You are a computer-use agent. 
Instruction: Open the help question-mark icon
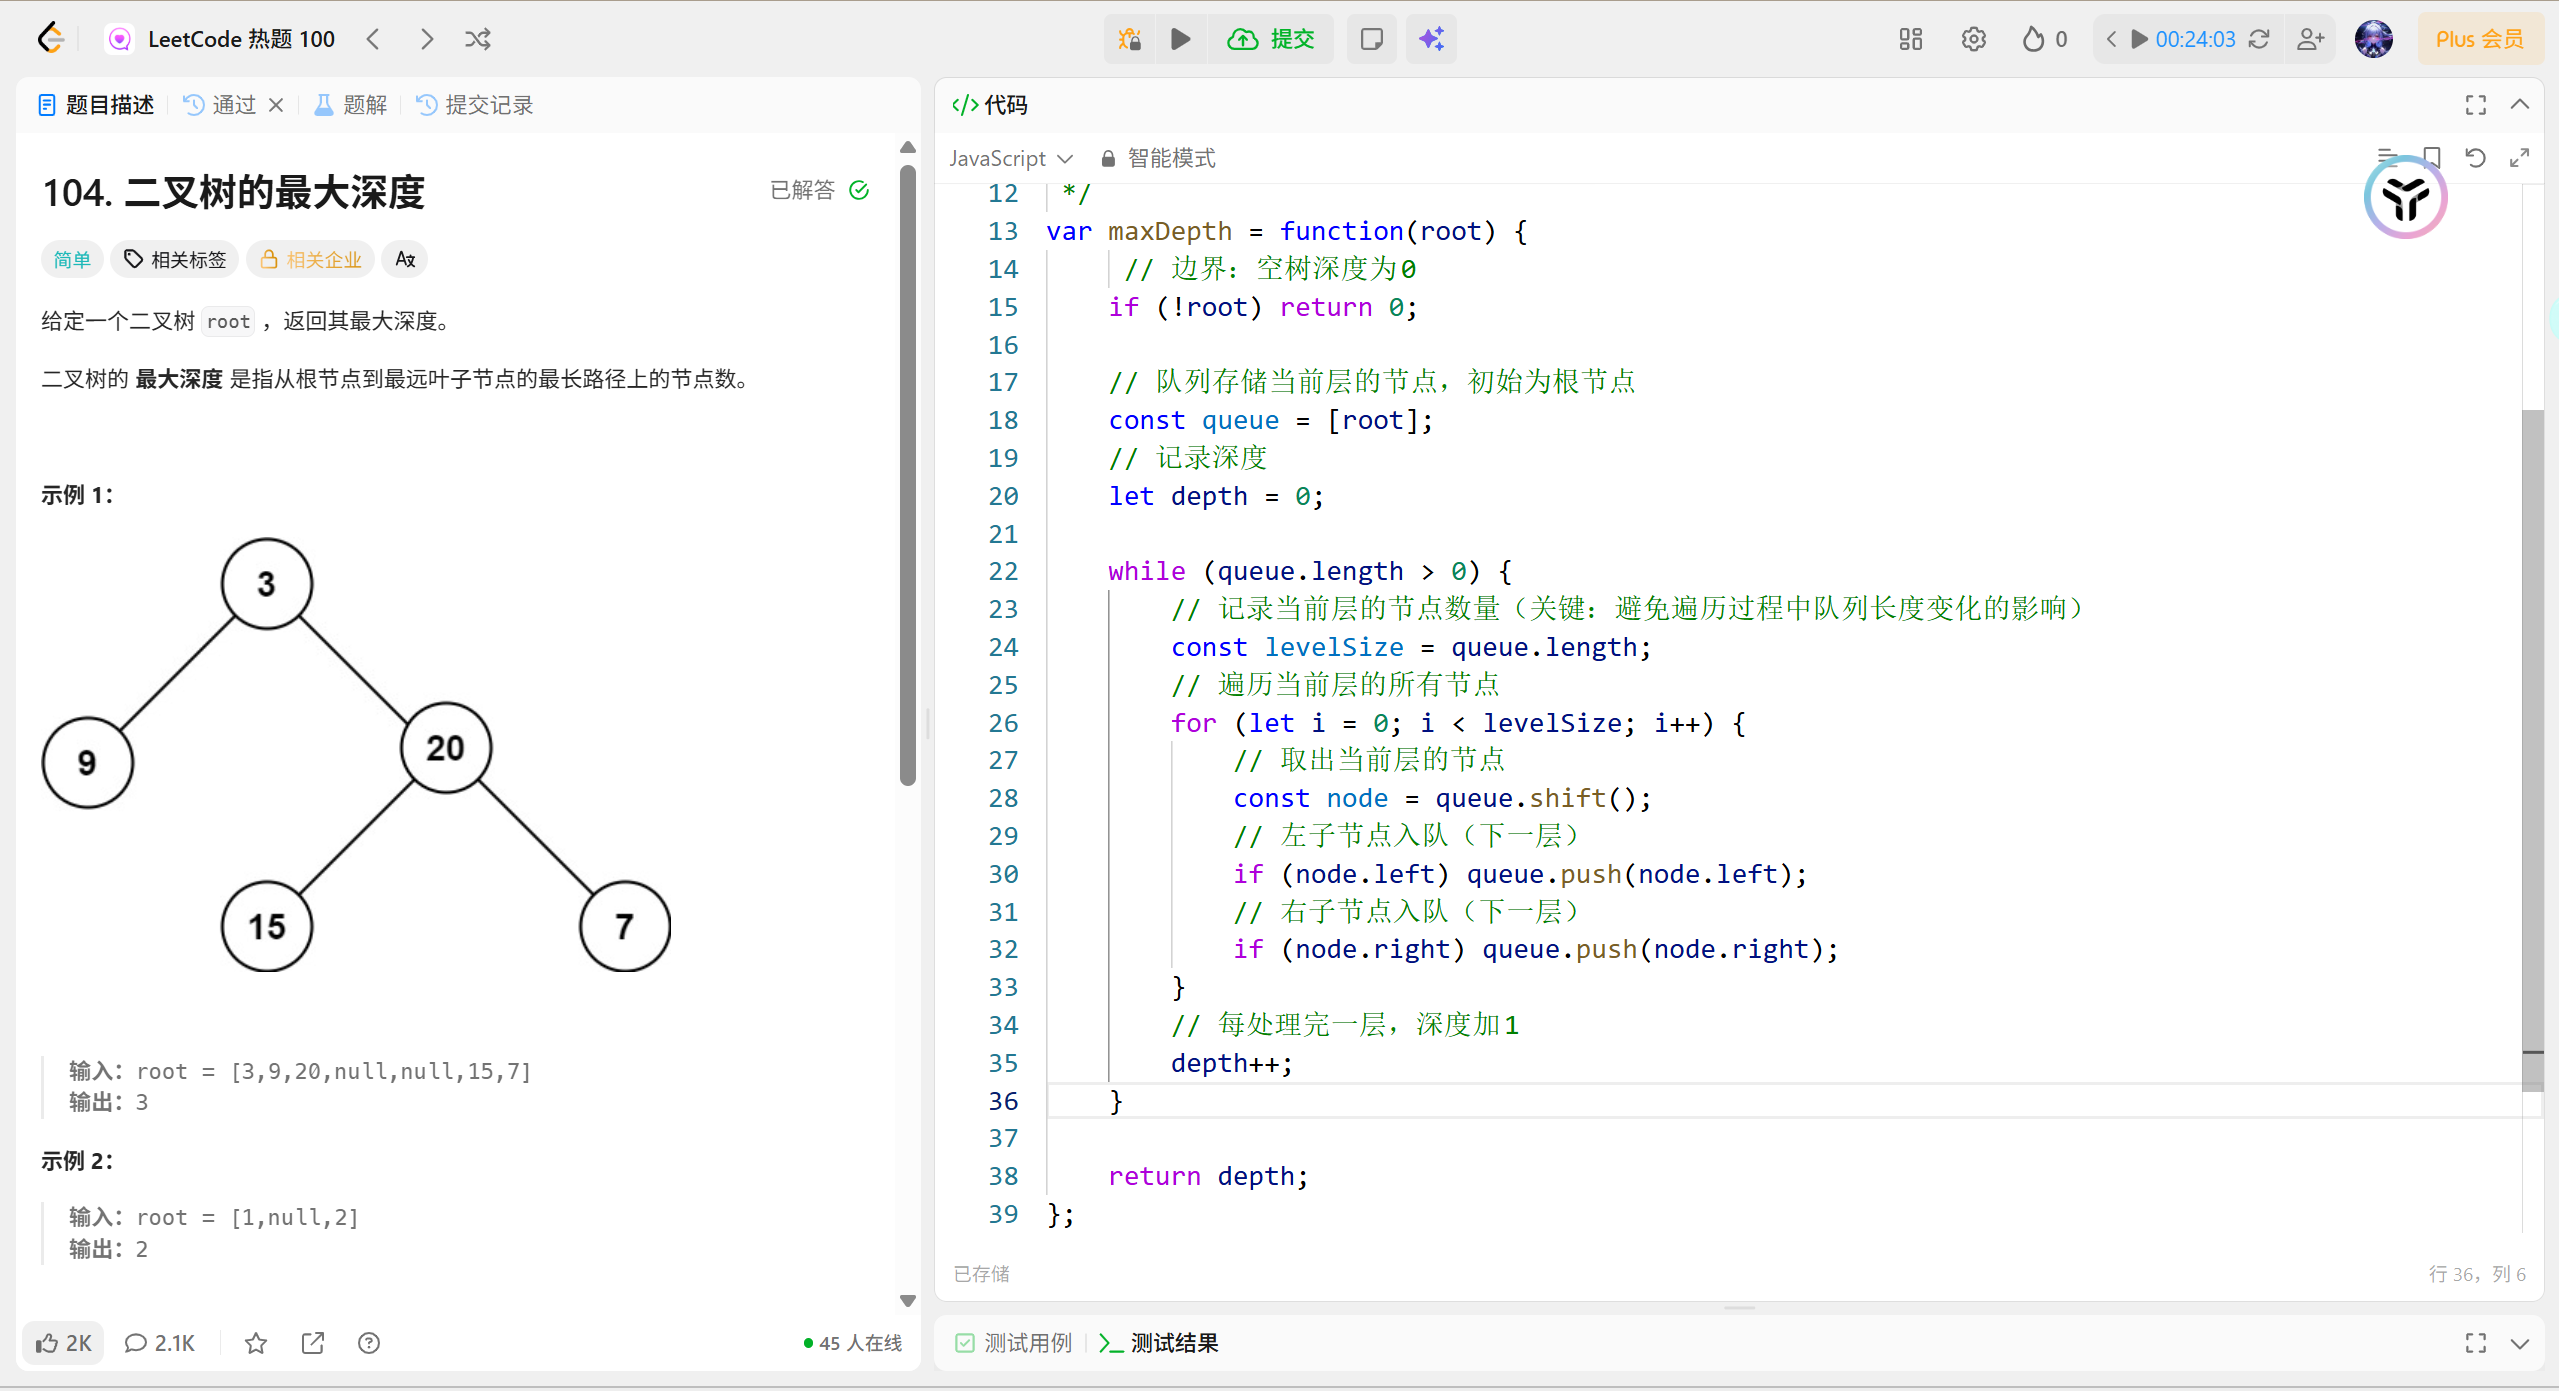pos(369,1343)
